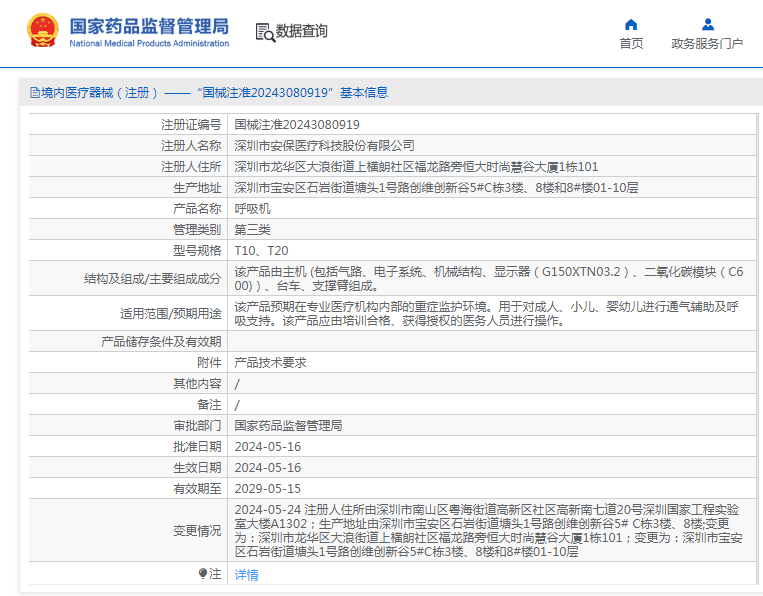Screen dimensions: 763x596
Task: Click the 政务服务门户 person icon
Action: (x=707, y=24)
